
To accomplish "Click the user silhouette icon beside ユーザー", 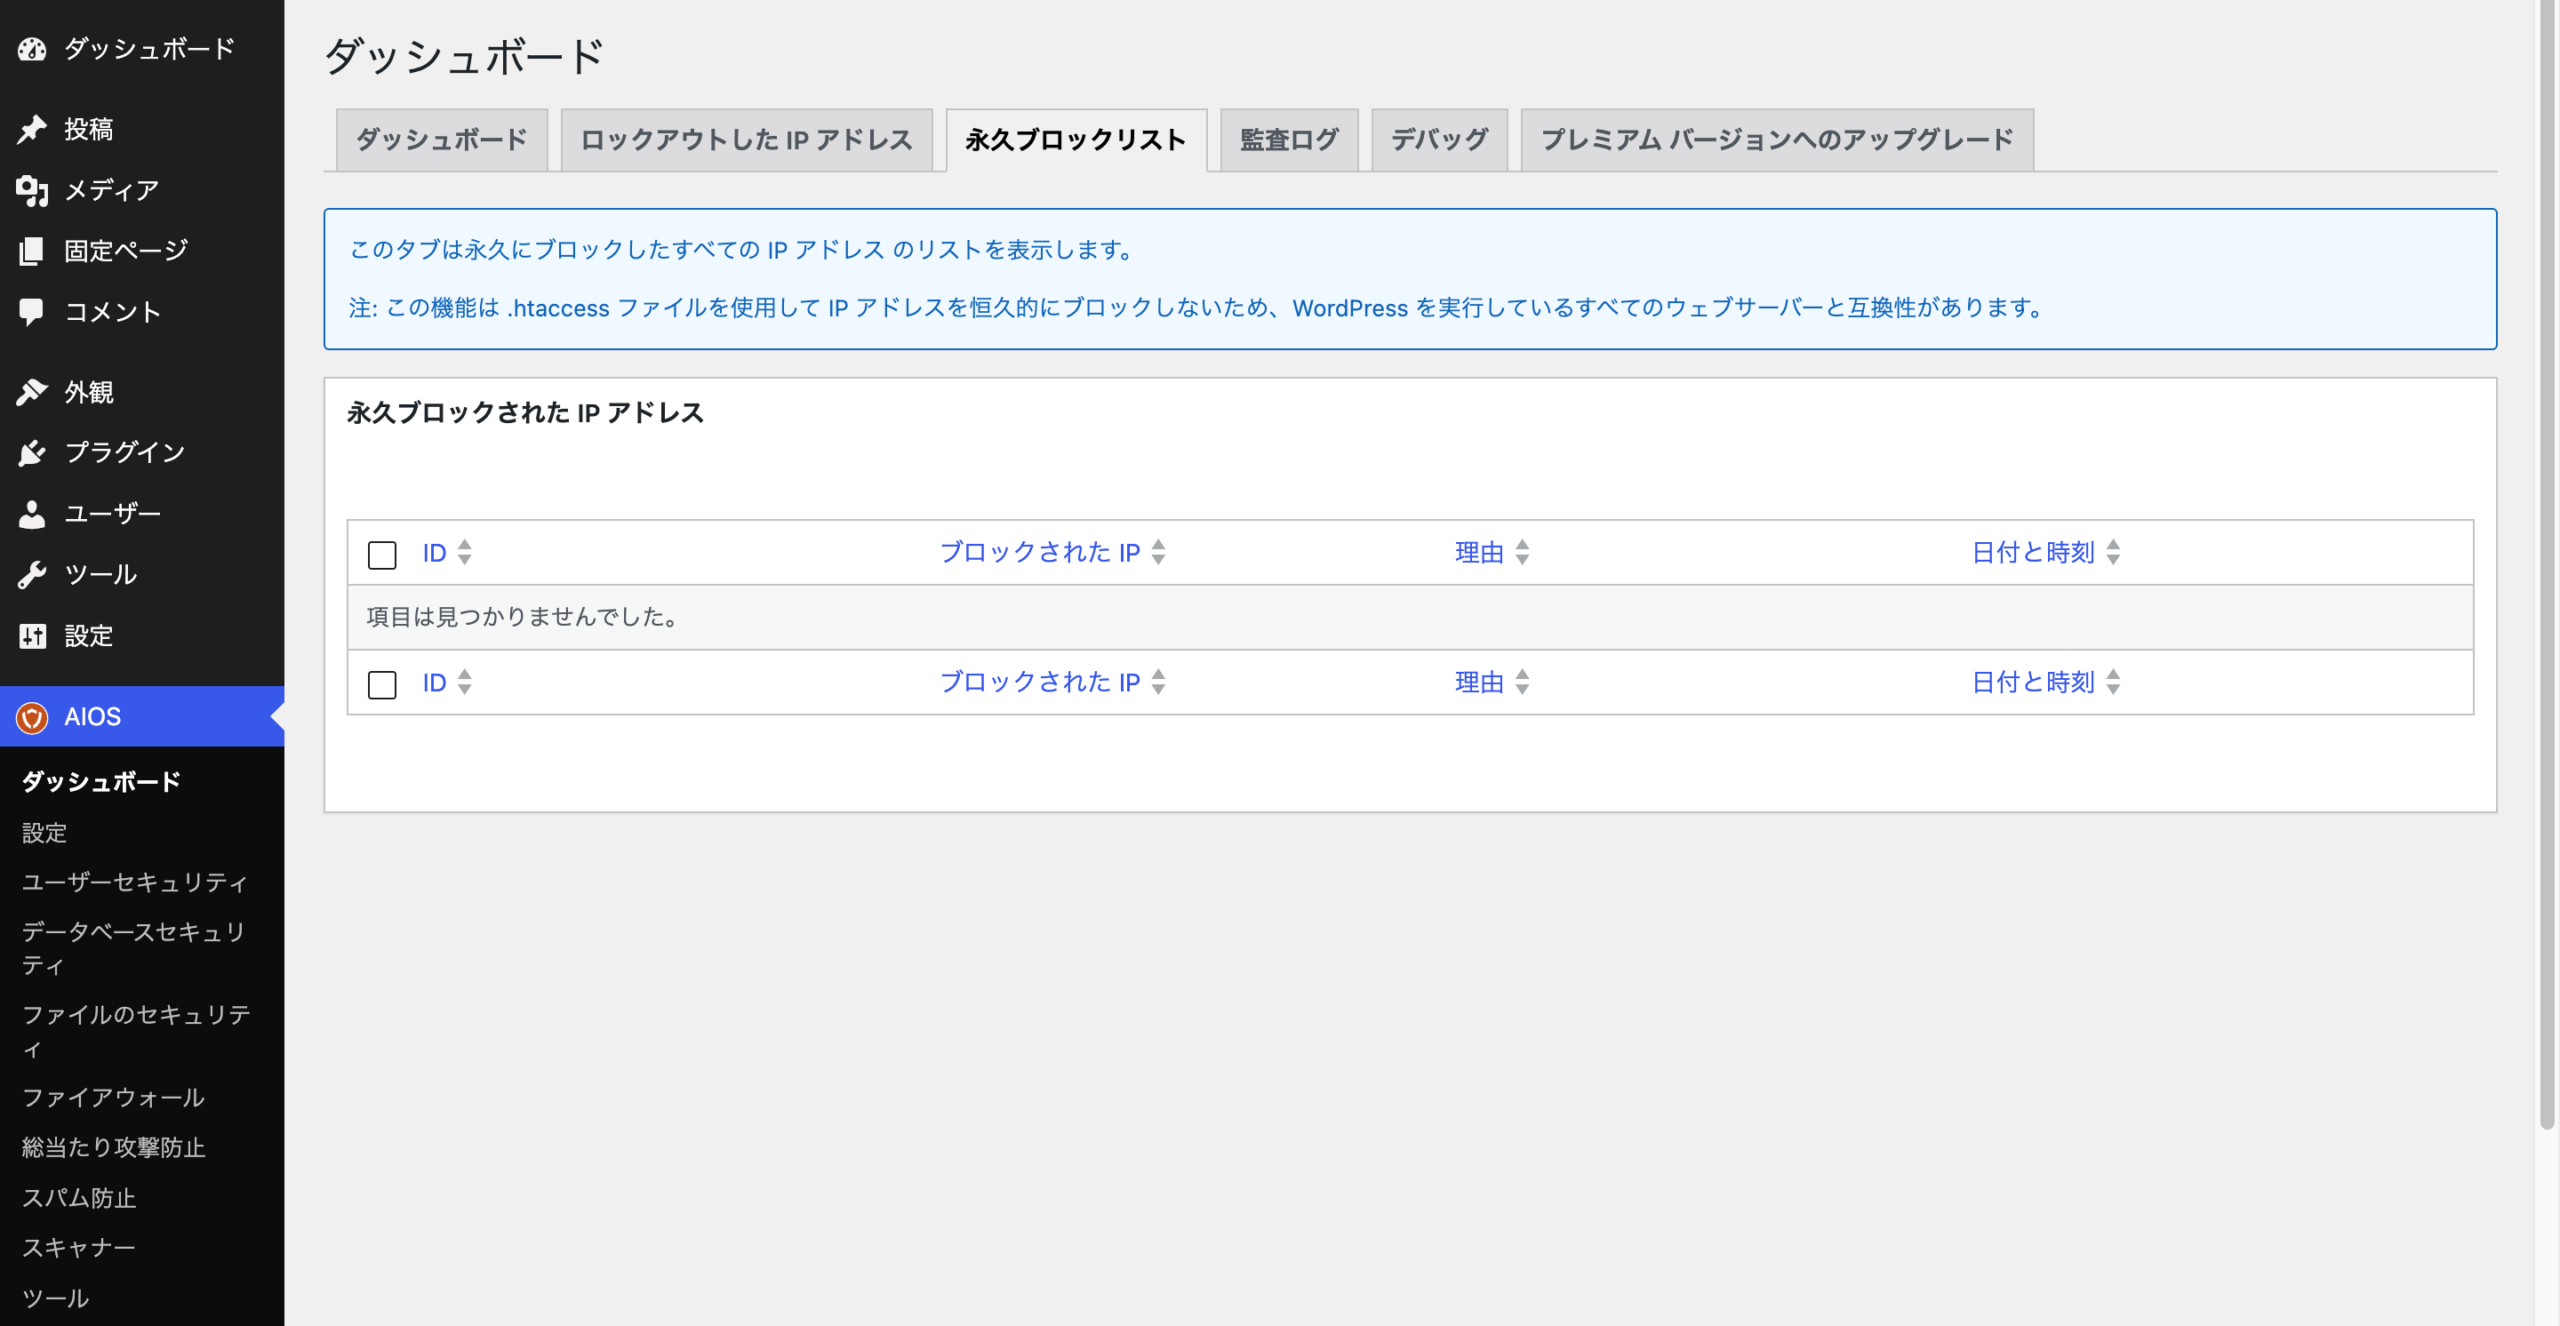I will coord(32,514).
